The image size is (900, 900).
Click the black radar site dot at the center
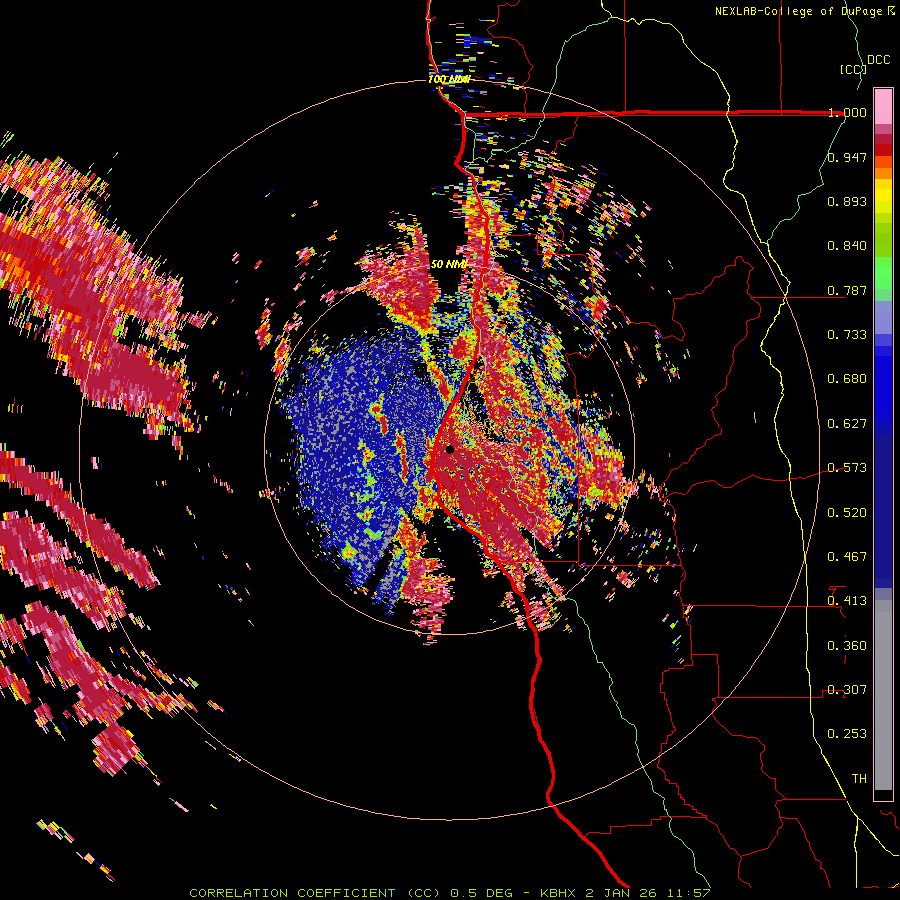click(x=450, y=449)
